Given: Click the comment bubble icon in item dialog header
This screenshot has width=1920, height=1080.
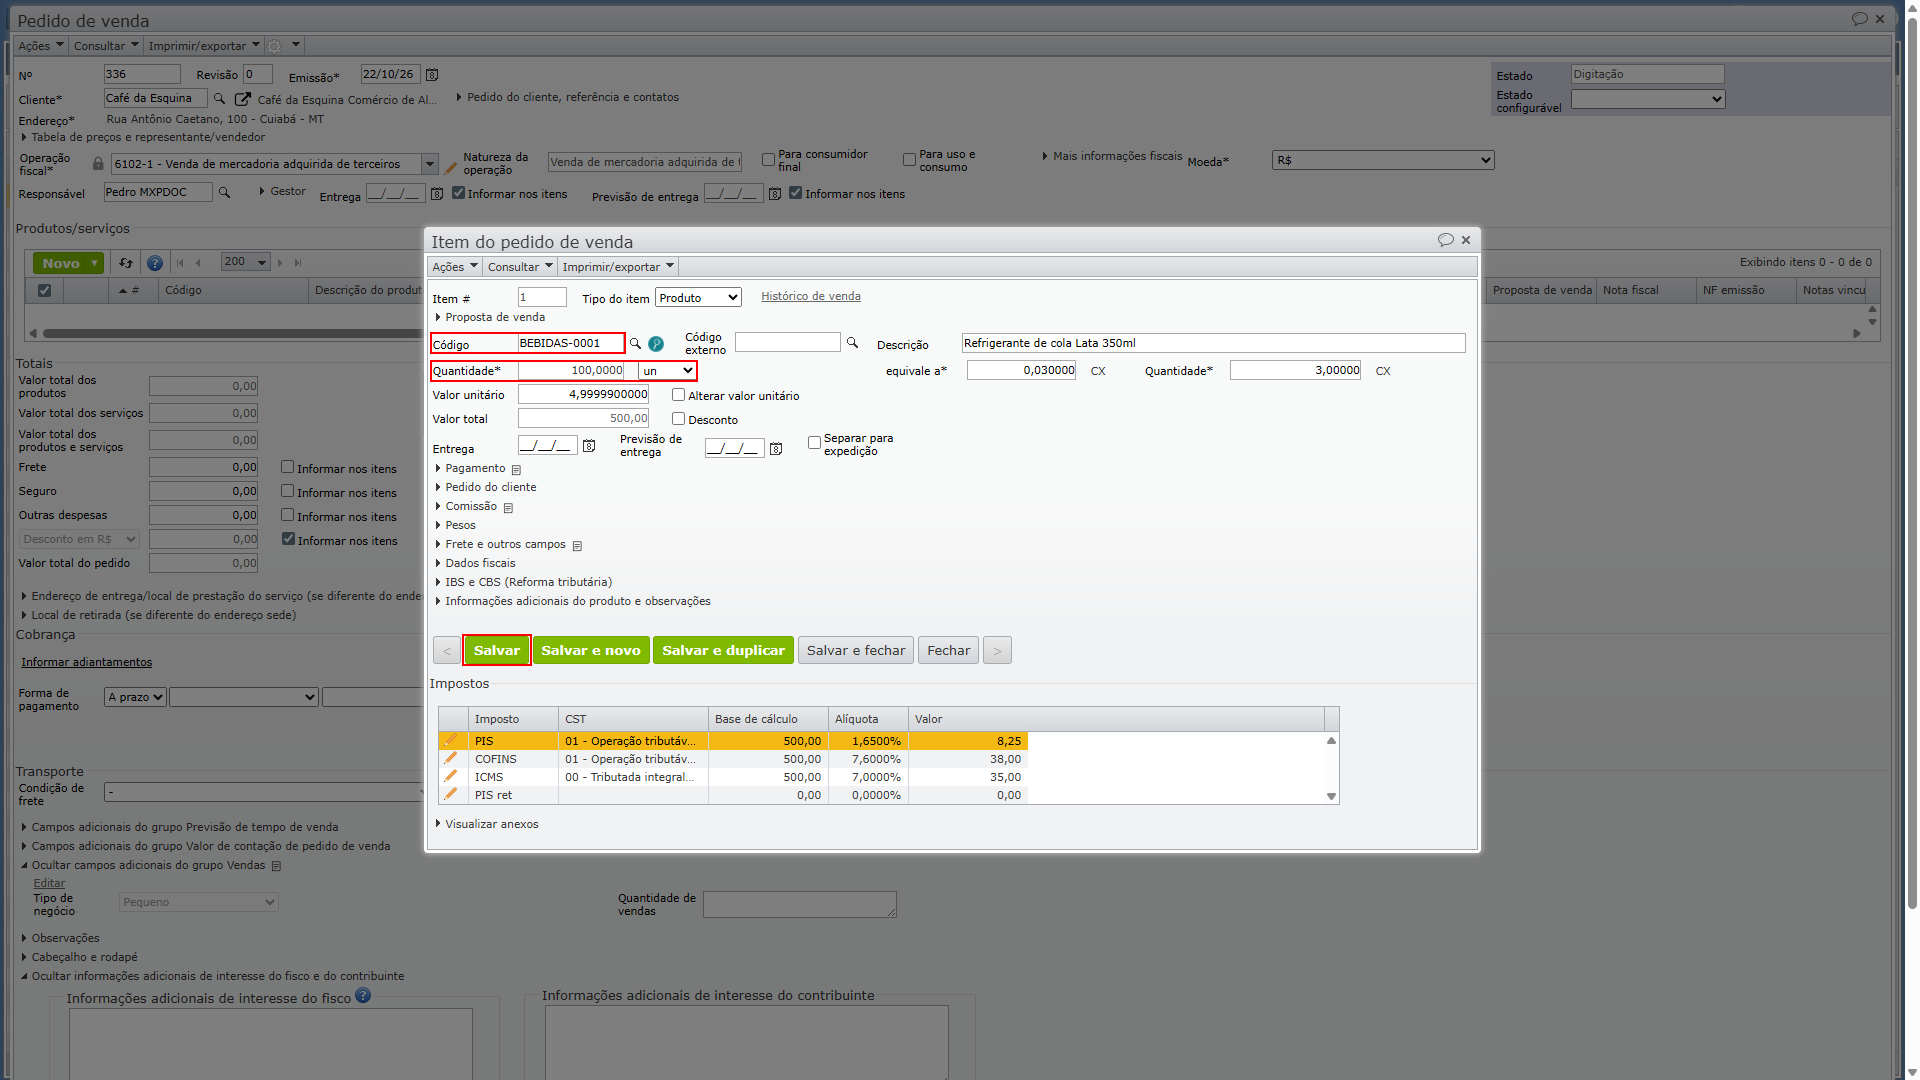Looking at the screenshot, I should pyautogui.click(x=1445, y=240).
